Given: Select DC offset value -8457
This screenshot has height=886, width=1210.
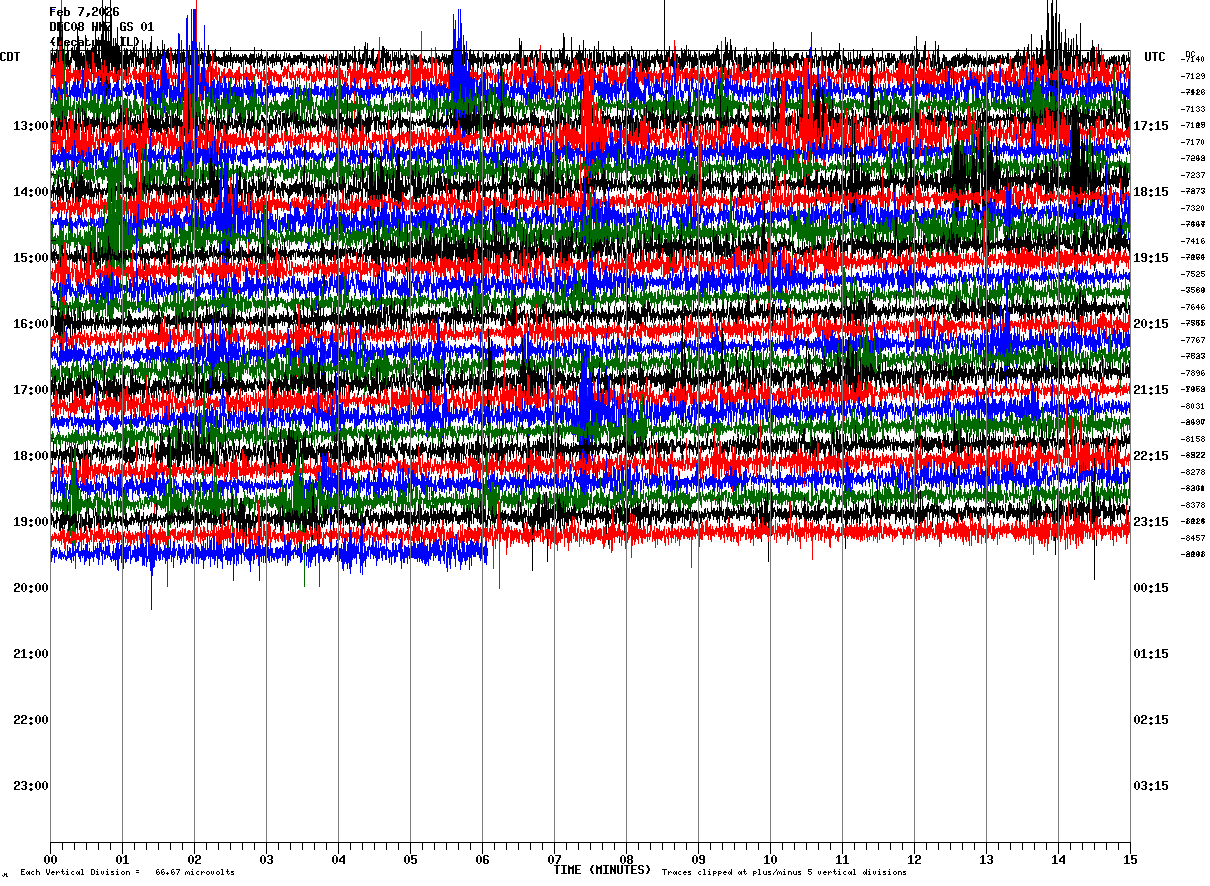Looking at the screenshot, I should [1194, 538].
